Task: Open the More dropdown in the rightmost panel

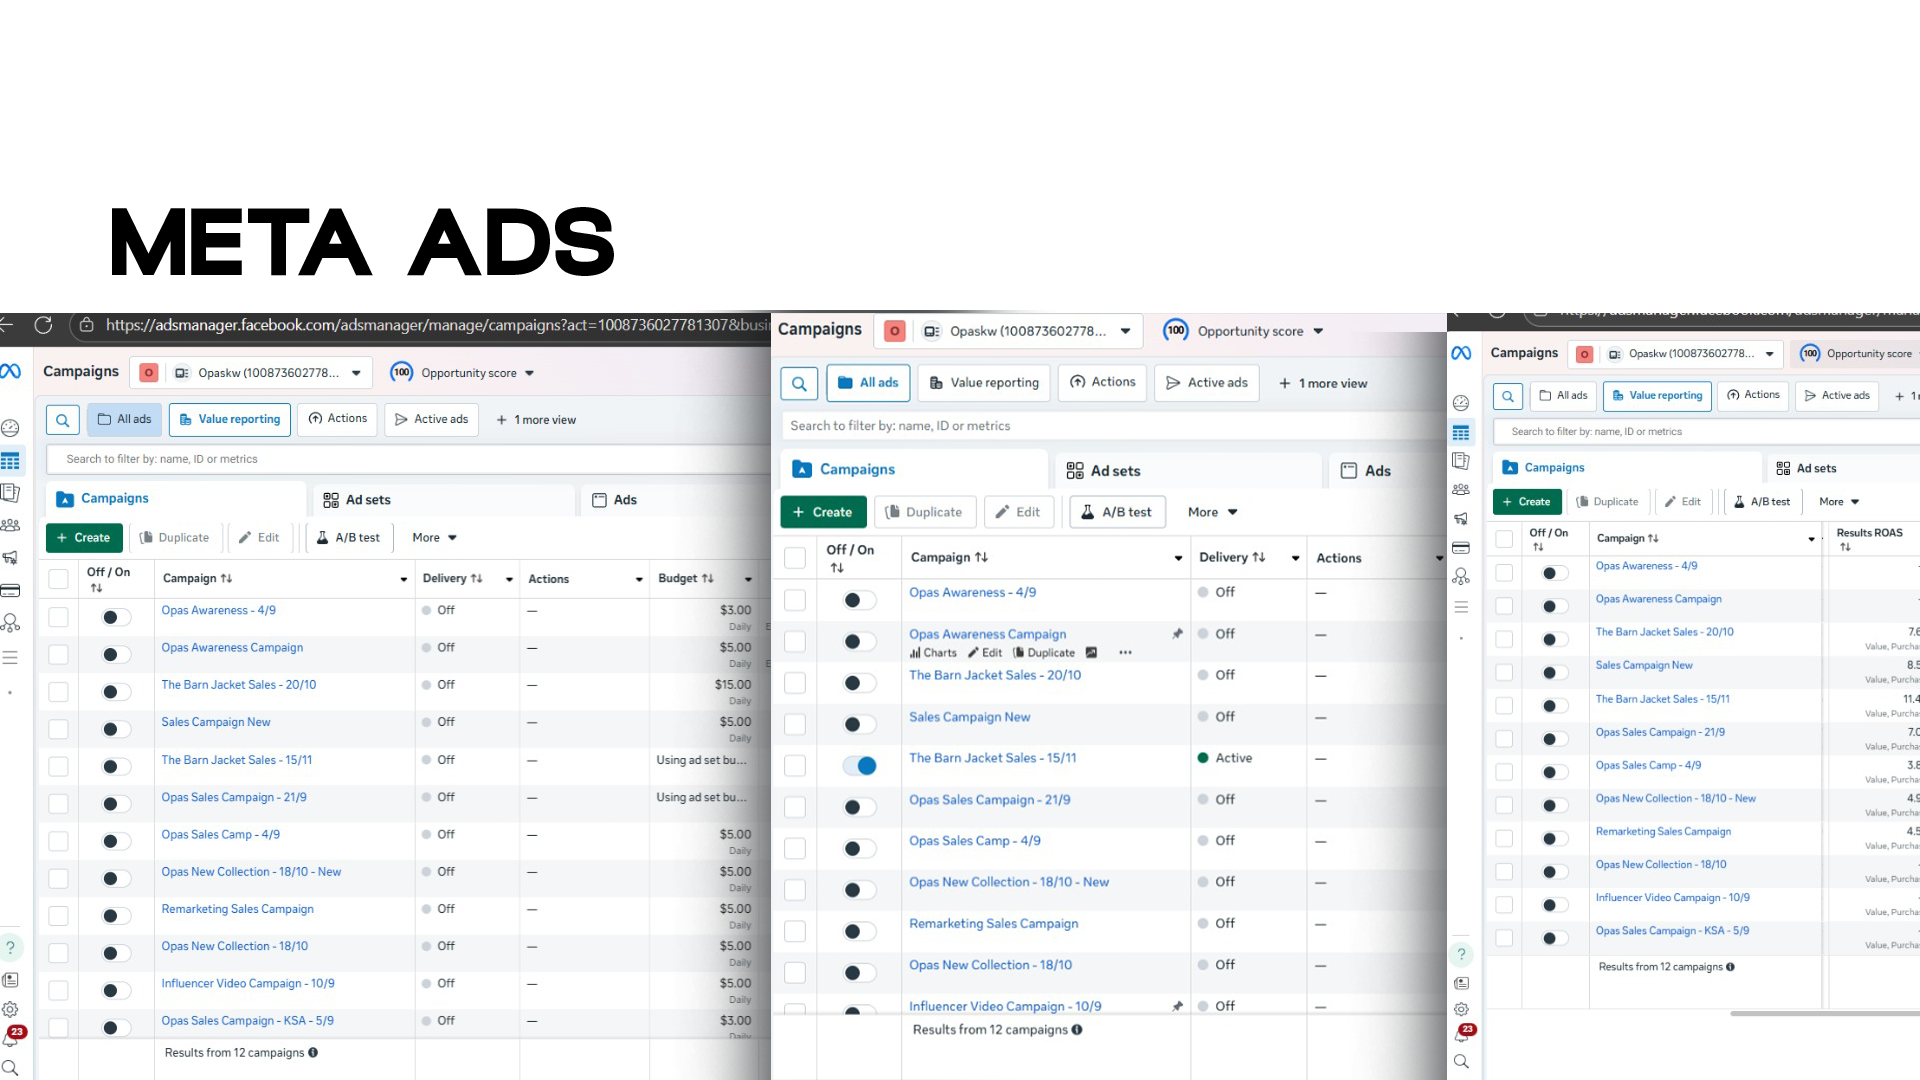Action: [x=1839, y=502]
